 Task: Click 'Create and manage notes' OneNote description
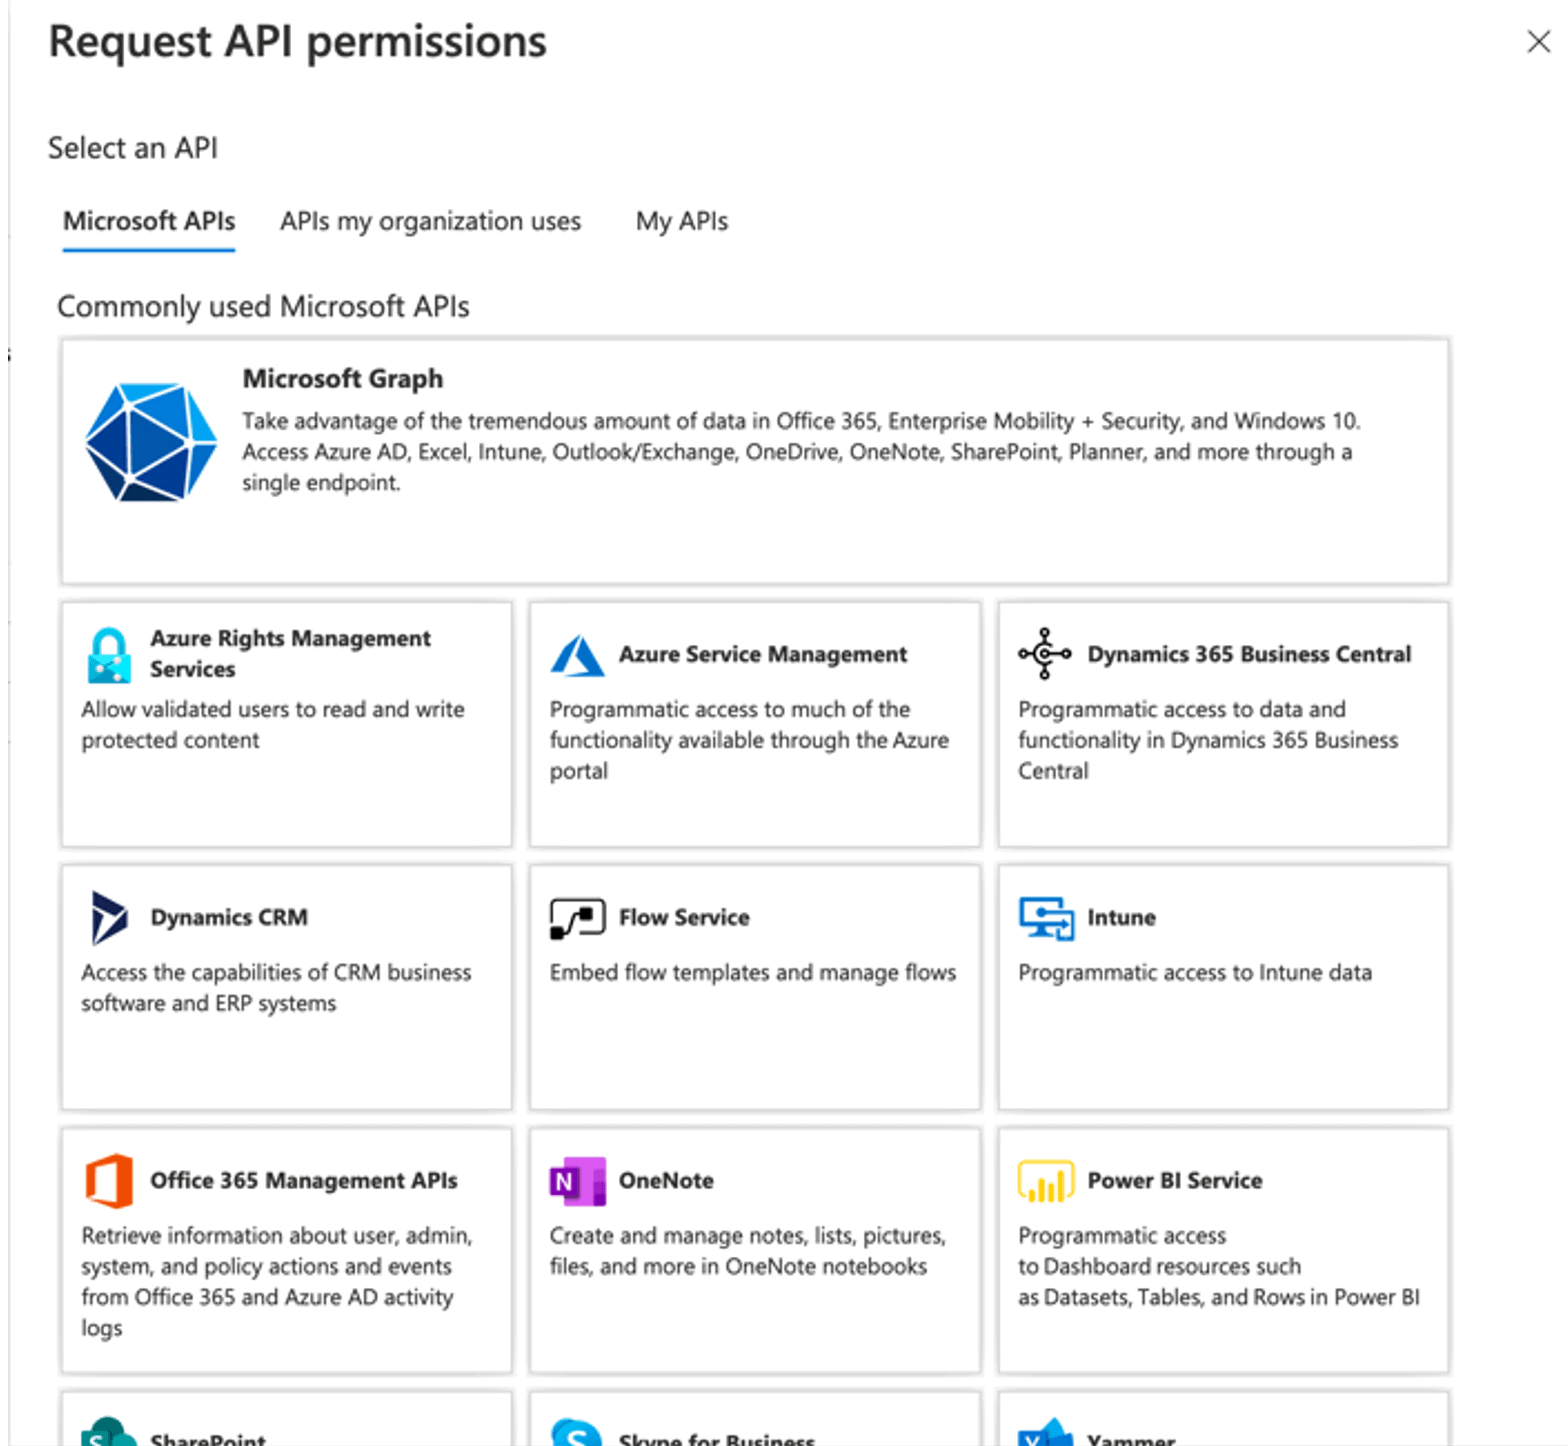pos(748,1251)
